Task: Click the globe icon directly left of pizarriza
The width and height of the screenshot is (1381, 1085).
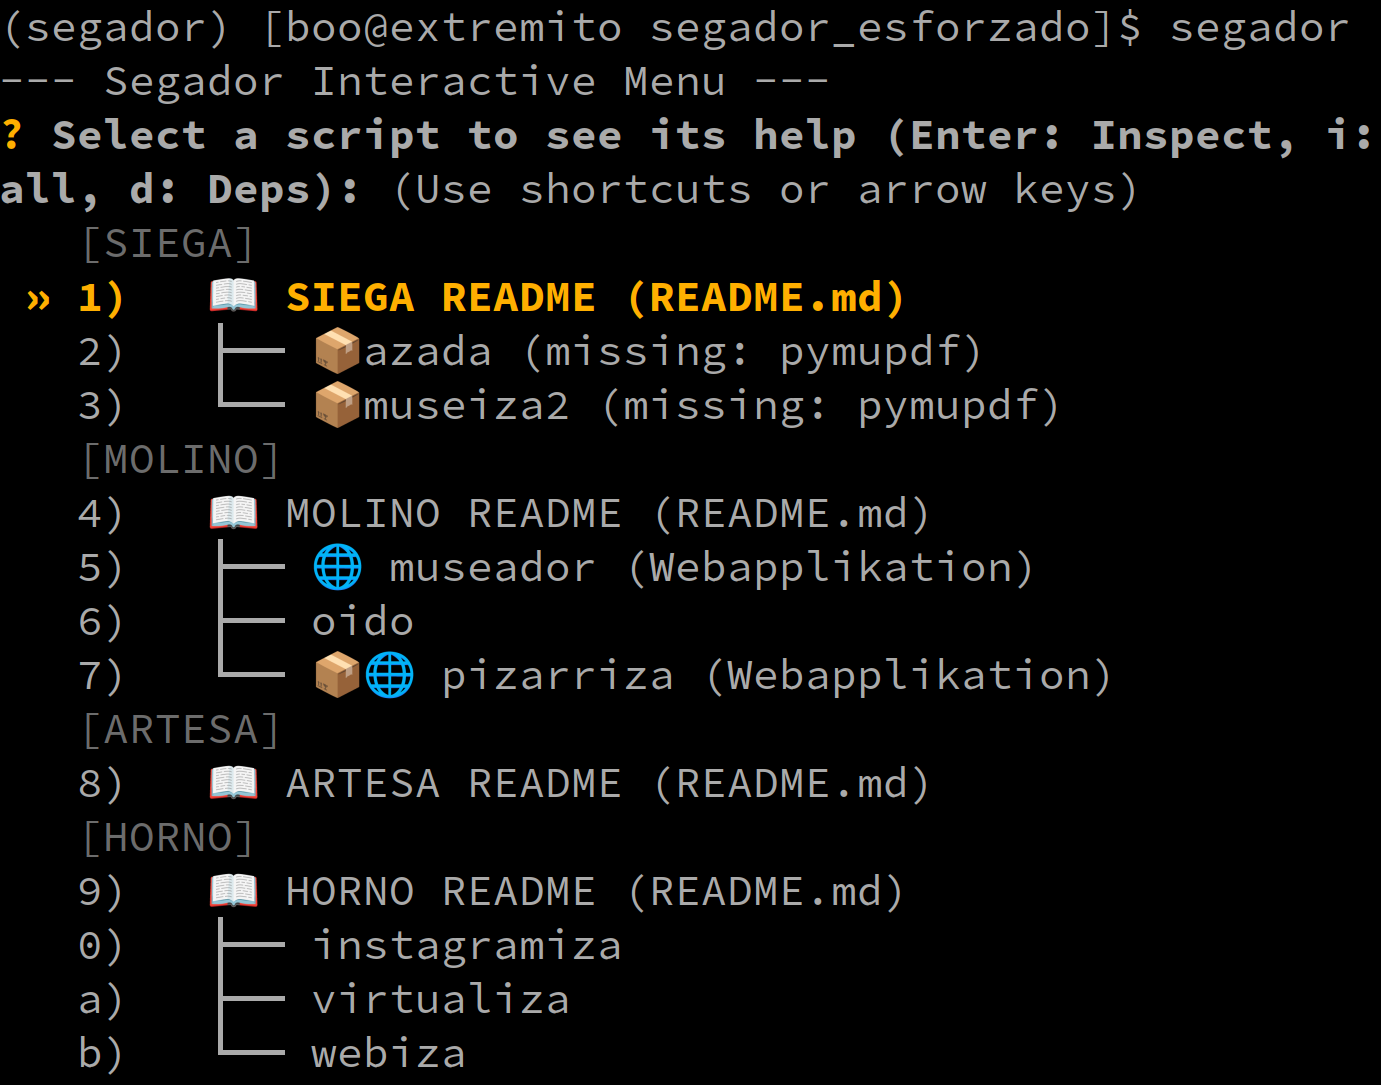Action: [389, 675]
